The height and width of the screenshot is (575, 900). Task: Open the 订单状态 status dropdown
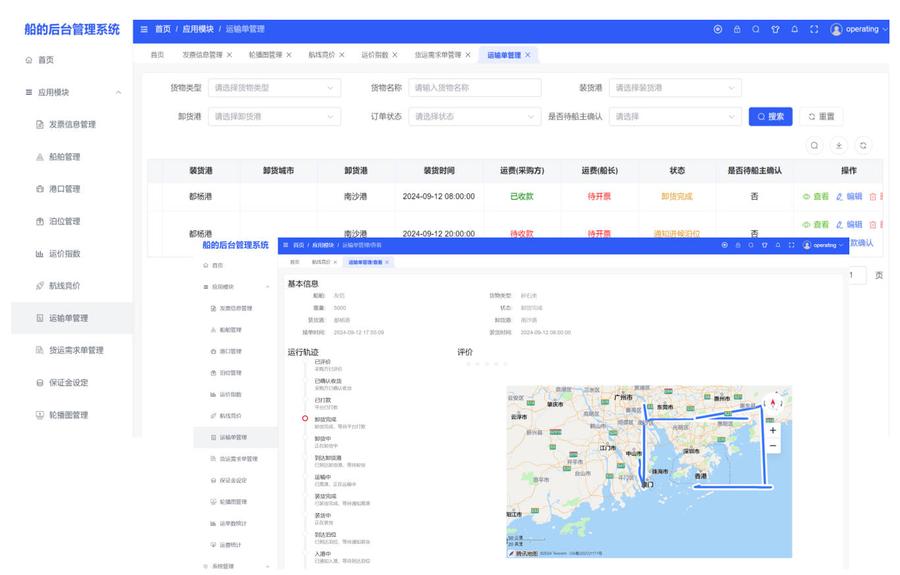(475, 116)
